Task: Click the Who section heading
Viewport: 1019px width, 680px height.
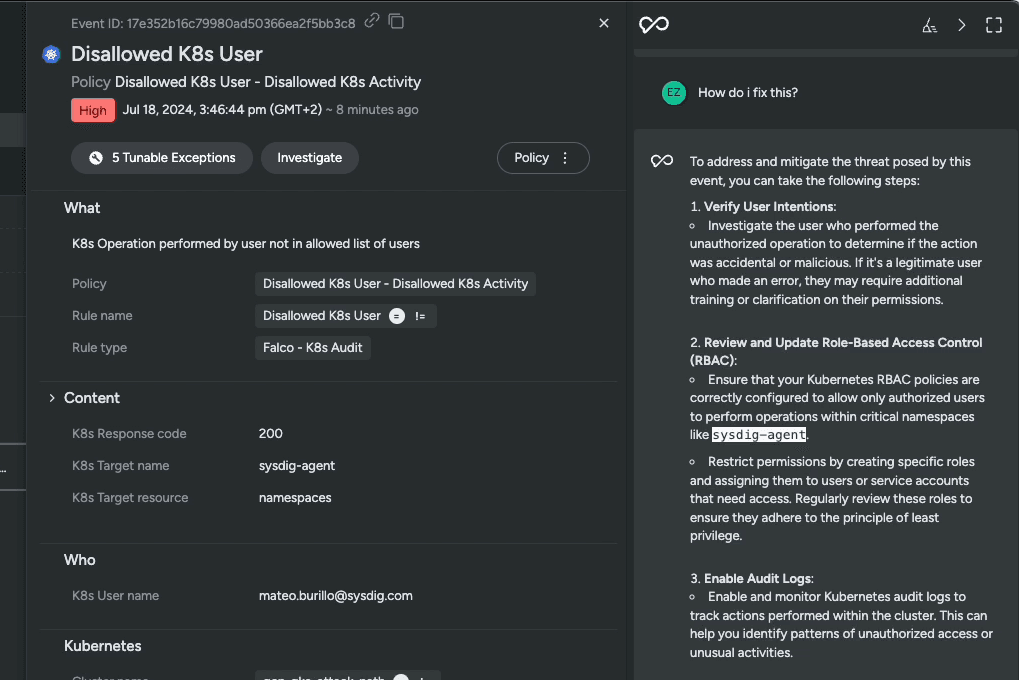Action: [79, 560]
